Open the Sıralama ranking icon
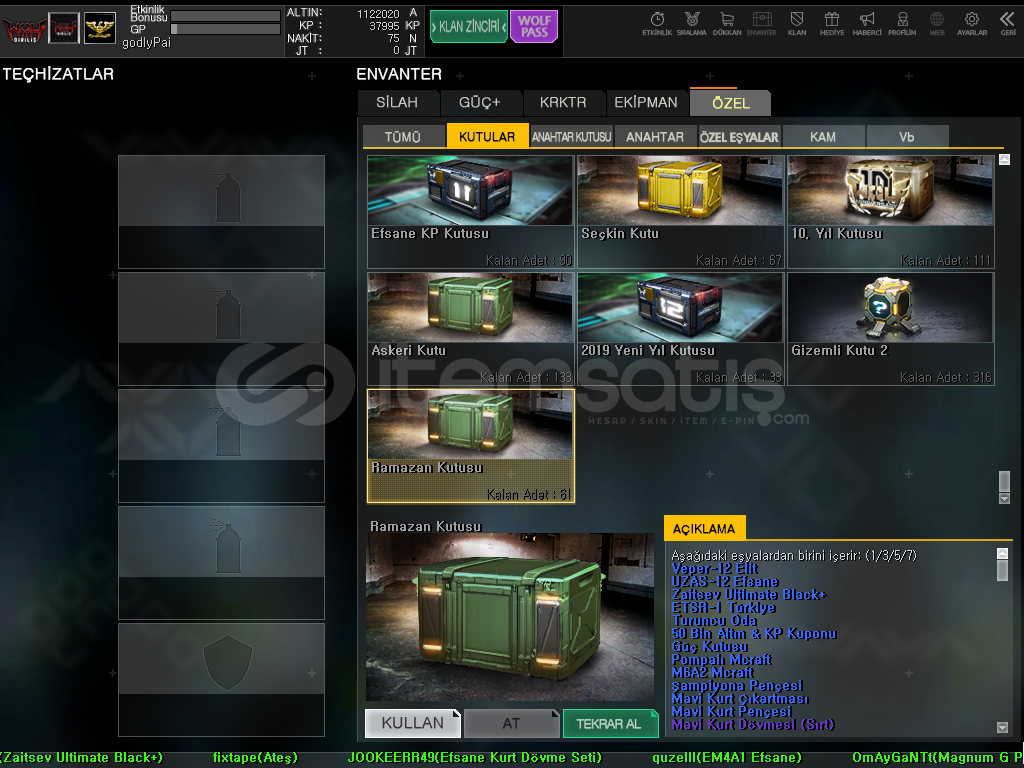The width and height of the screenshot is (1024, 768). 692,24
